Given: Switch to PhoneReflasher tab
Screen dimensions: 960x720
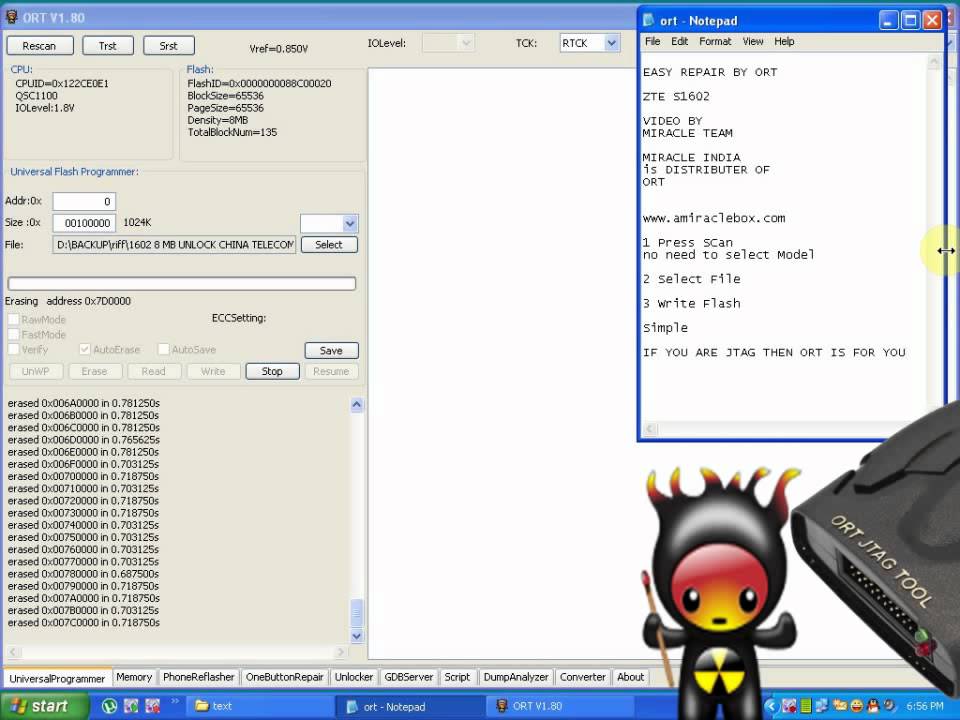Looking at the screenshot, I should click(198, 677).
